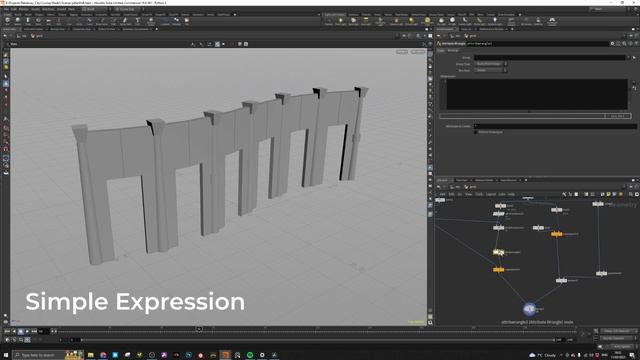This screenshot has height=360, width=640.
Task: Add a Gamepad Camera from shelf
Action: tap(552, 21)
